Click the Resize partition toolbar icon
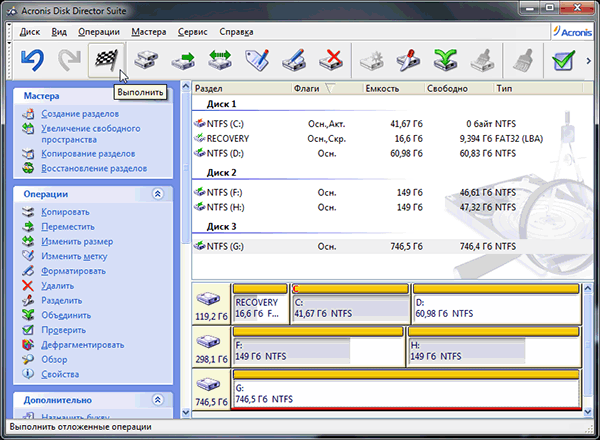Image resolution: width=600 pixels, height=440 pixels. (x=220, y=60)
